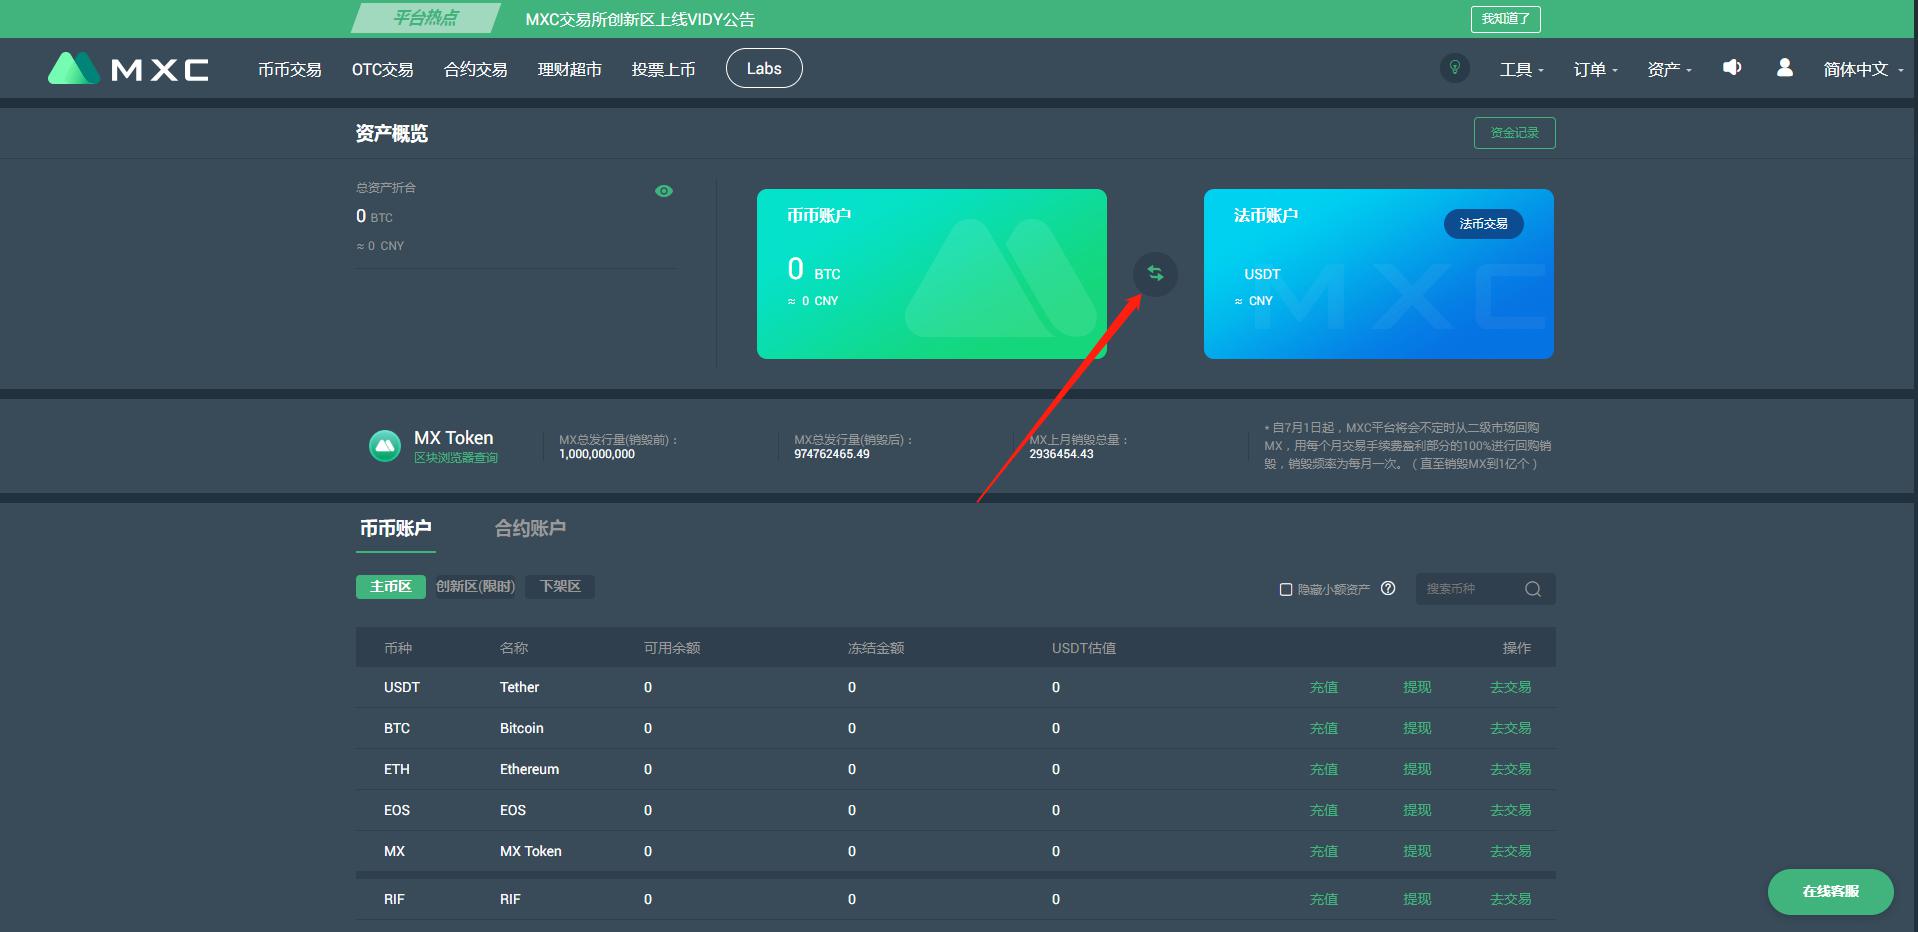Click the 平台热点 banner label
Screen dimensions: 1918x932
click(x=426, y=18)
